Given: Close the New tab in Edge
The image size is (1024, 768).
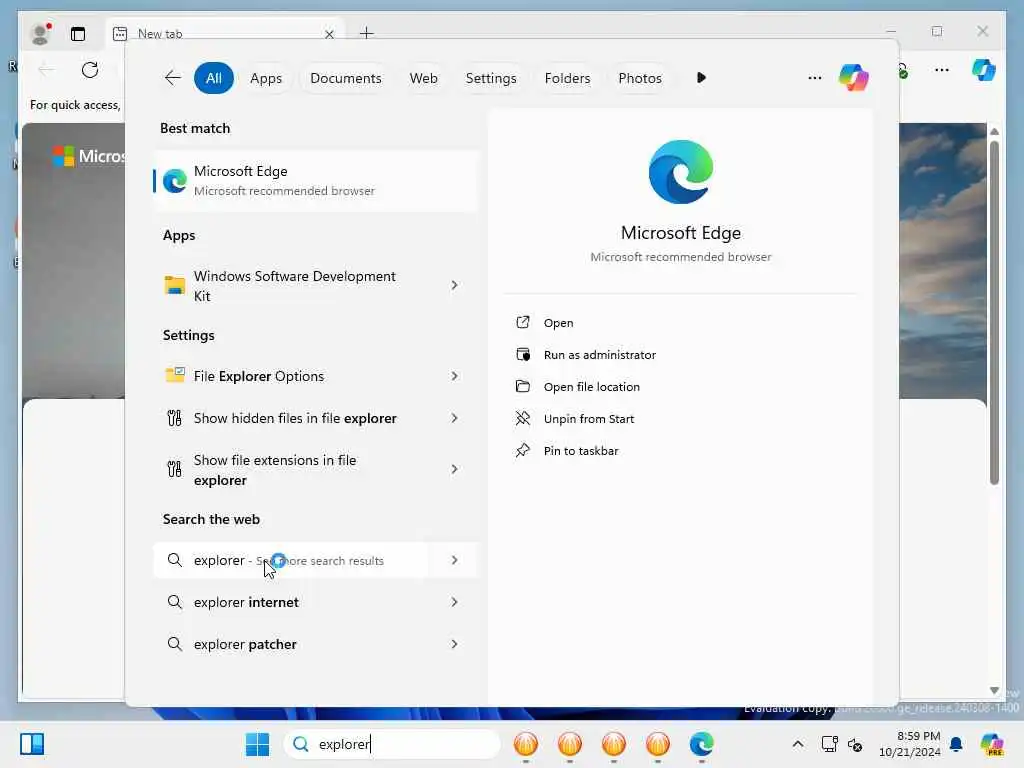Looking at the screenshot, I should 330,34.
